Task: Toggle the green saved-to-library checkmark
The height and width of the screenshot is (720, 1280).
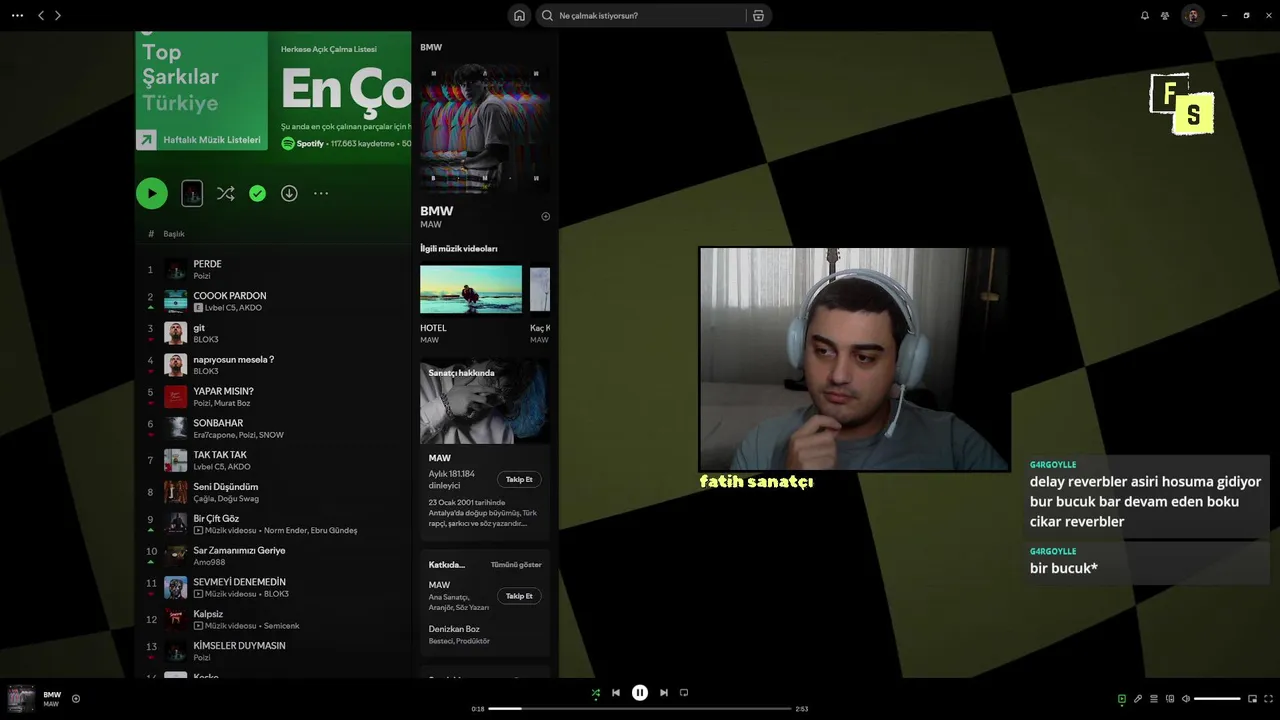Action: tap(258, 193)
